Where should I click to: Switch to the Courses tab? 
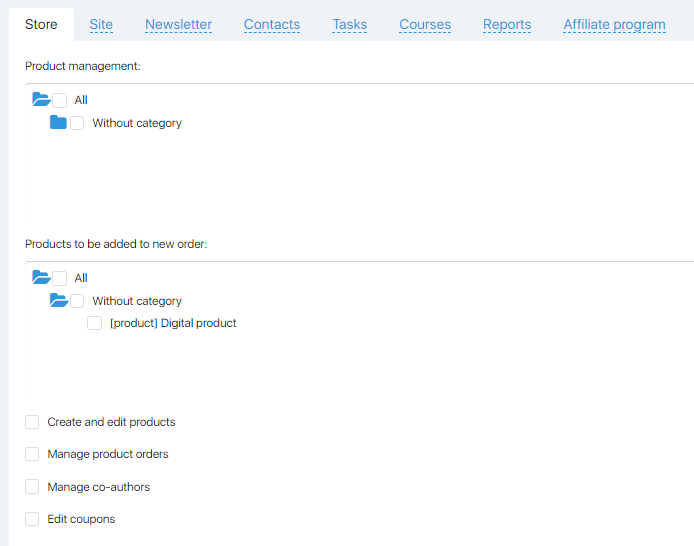(x=425, y=24)
